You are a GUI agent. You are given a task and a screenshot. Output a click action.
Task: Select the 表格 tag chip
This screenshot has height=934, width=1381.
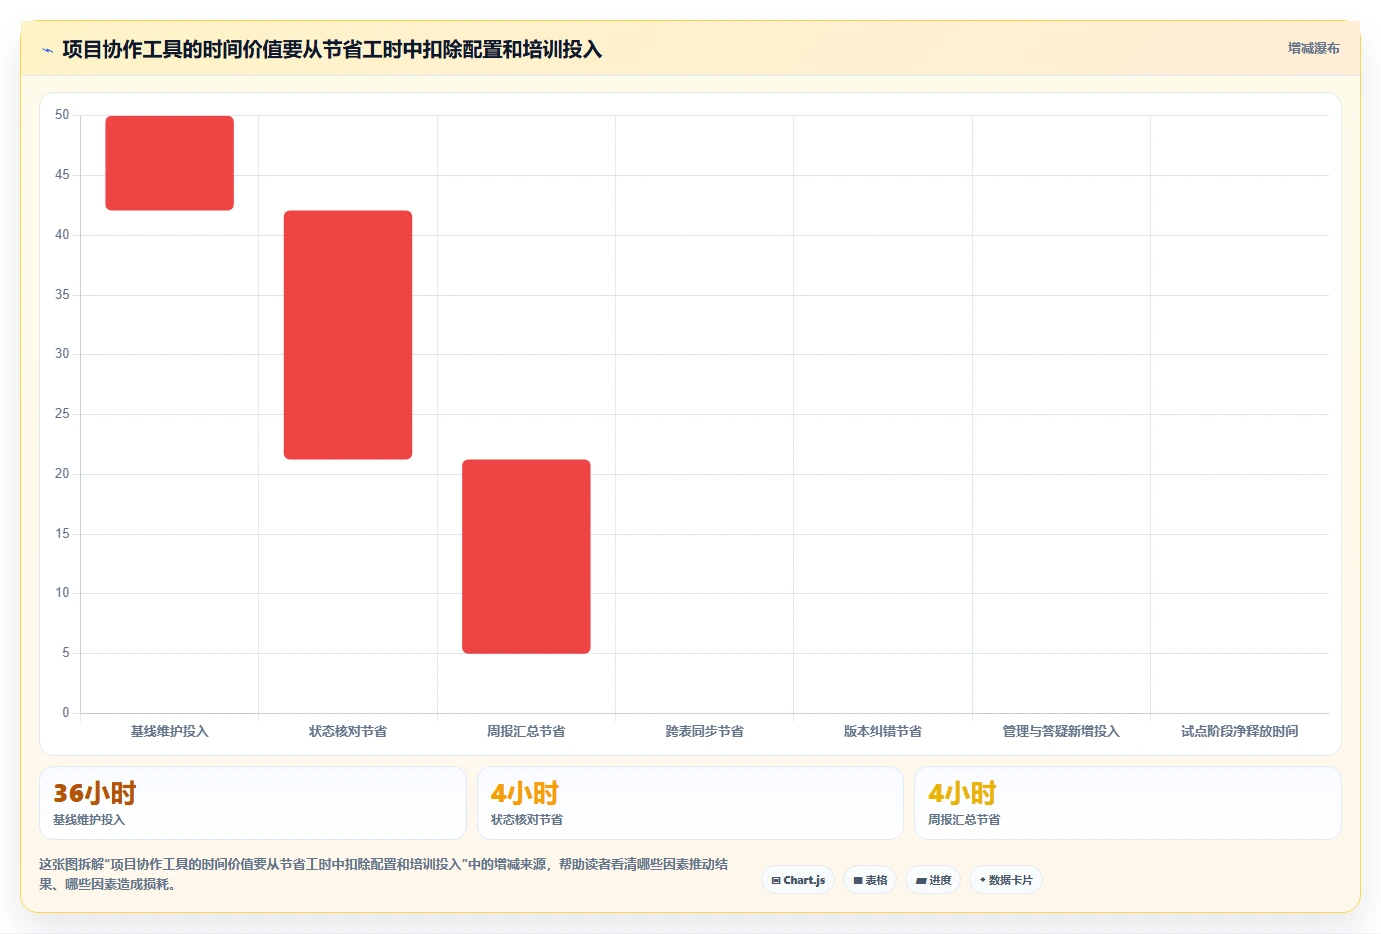click(870, 880)
